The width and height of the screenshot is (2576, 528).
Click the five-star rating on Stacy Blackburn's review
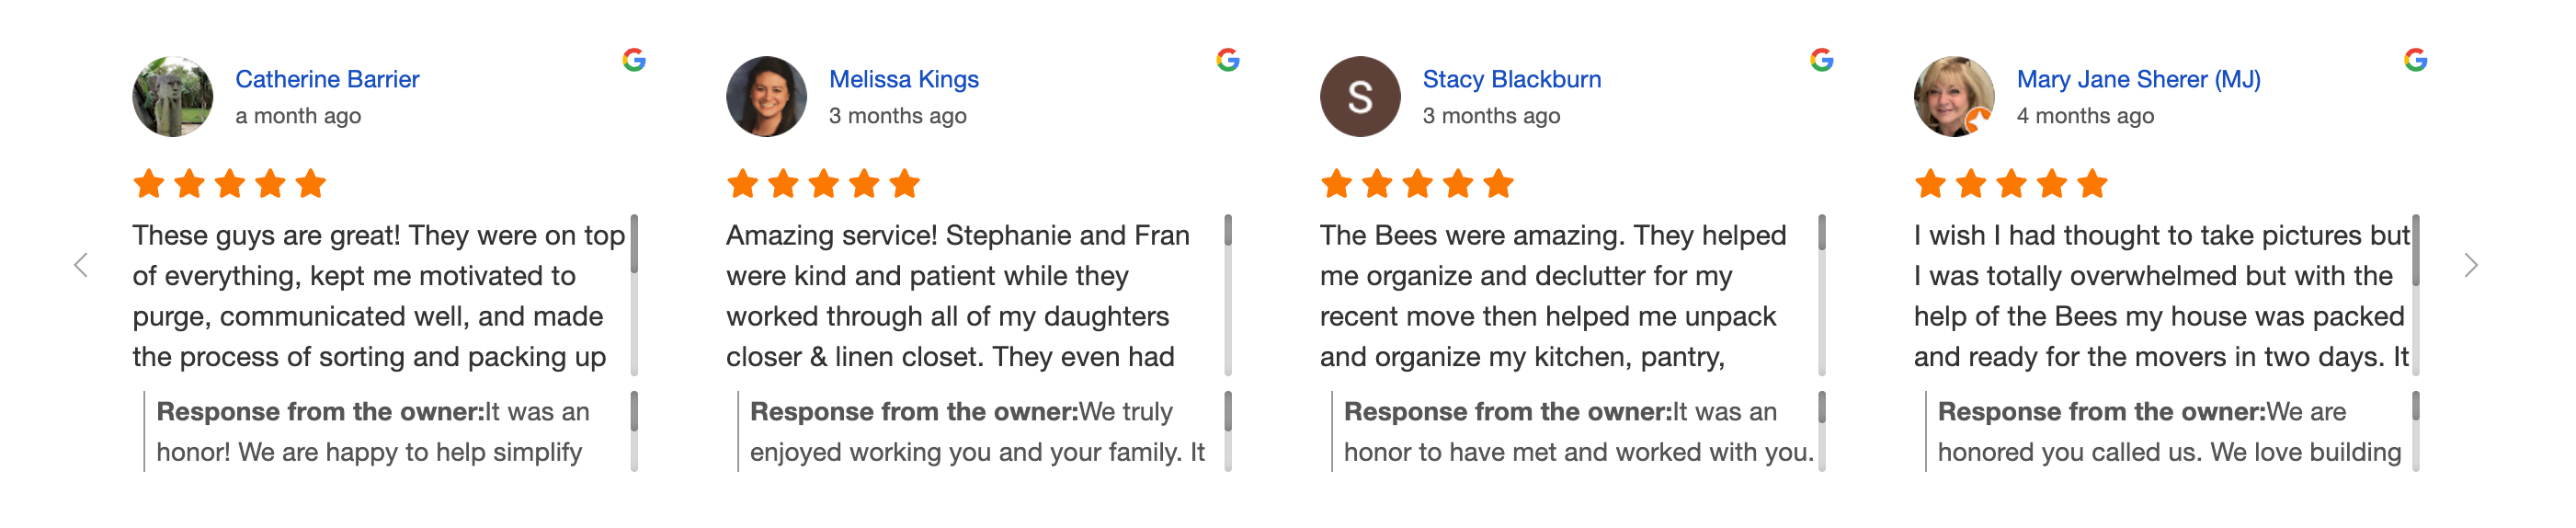point(1417,184)
